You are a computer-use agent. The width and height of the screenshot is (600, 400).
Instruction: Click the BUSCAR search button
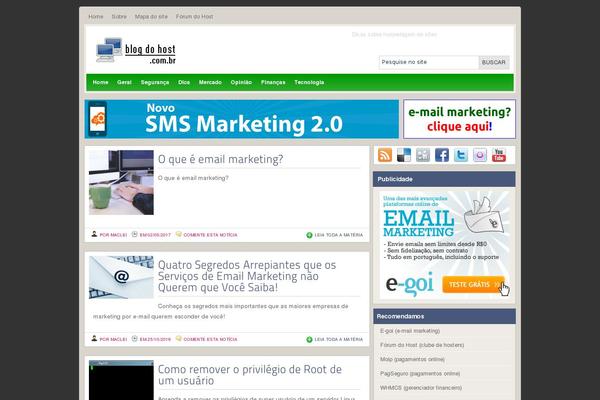point(494,62)
